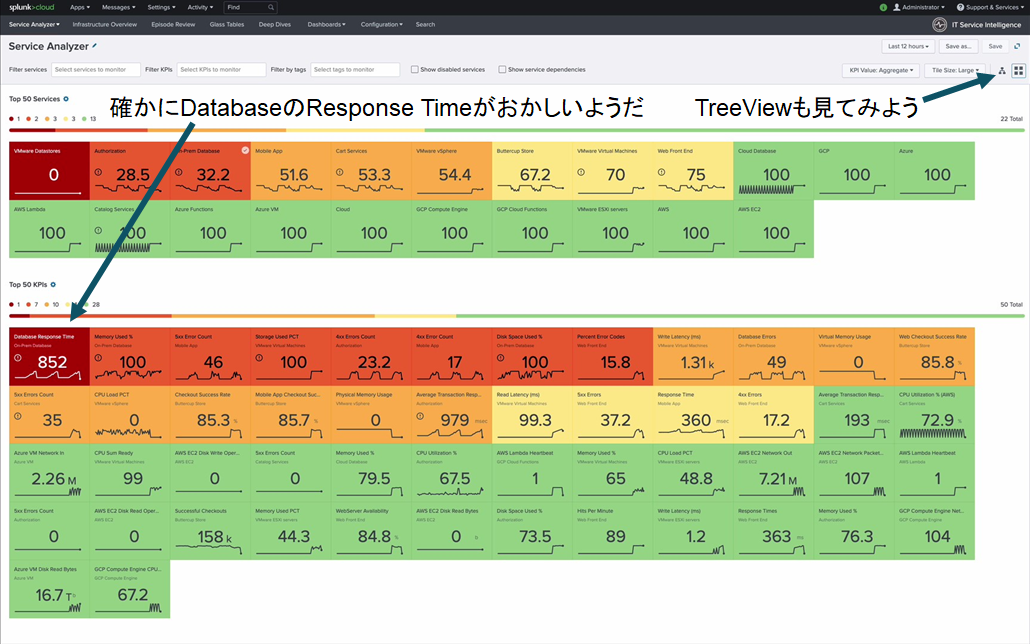Click alert icon on VMware Virtual Machines tile

pos(581,172)
